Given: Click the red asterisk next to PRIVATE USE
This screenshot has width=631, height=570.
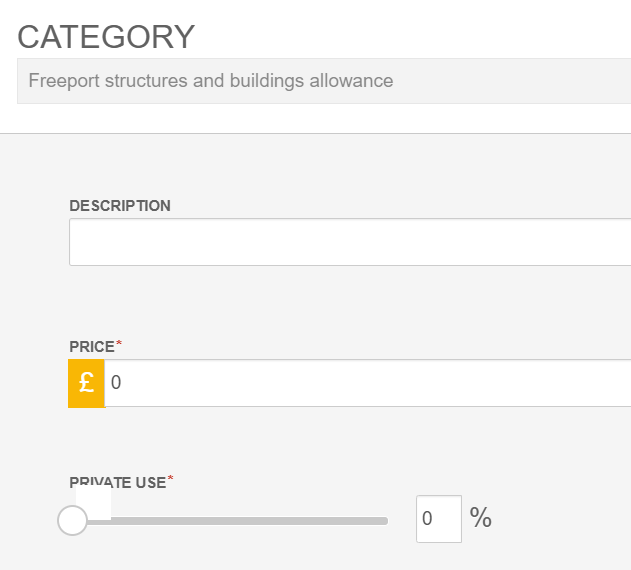Looking at the screenshot, I should 170,480.
